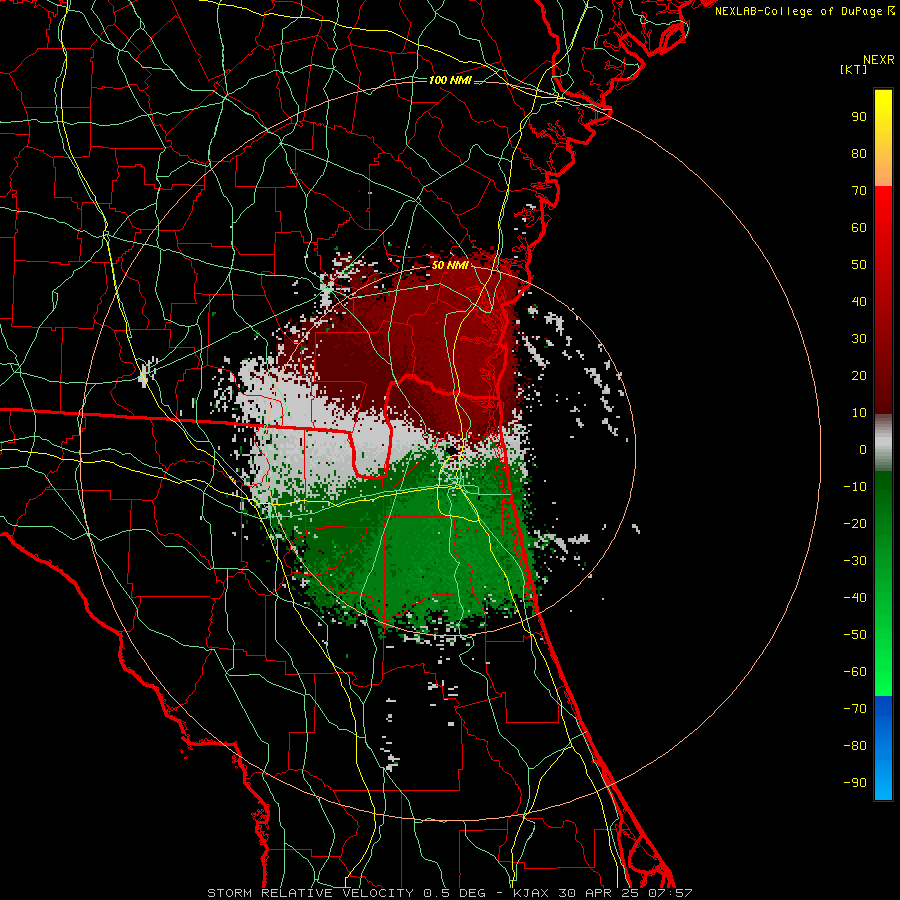Click the NEXR label above the color scale
Image resolution: width=900 pixels, height=900 pixels.
(879, 60)
